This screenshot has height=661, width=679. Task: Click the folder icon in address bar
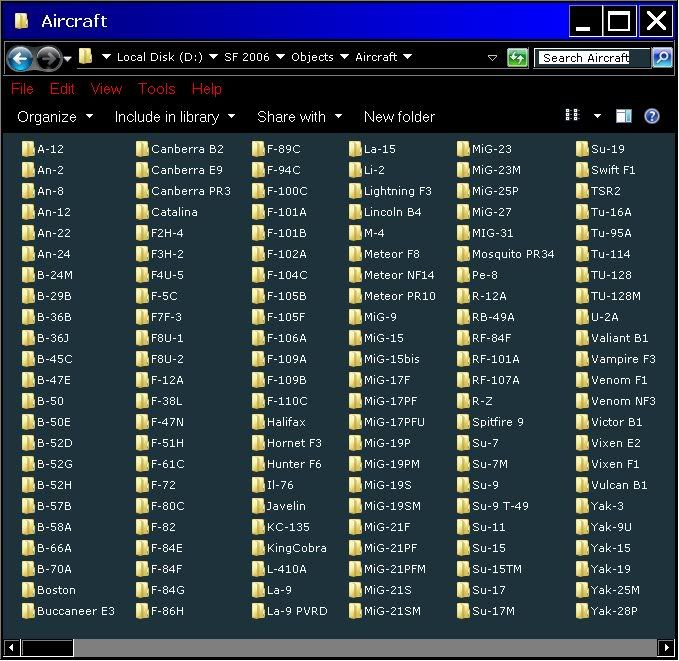[86, 57]
